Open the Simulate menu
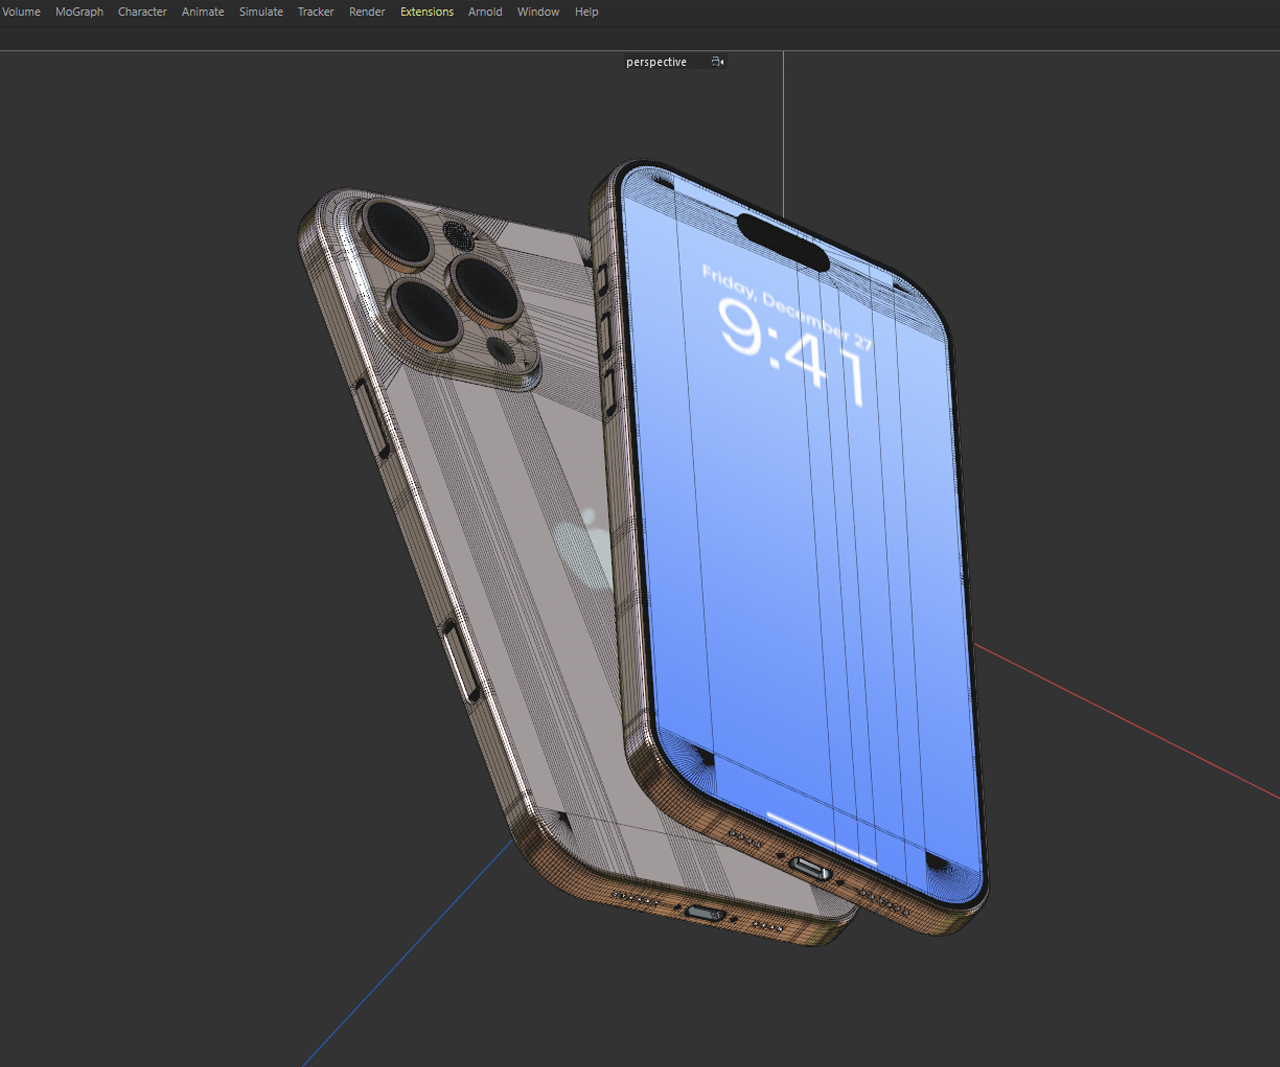 [261, 11]
